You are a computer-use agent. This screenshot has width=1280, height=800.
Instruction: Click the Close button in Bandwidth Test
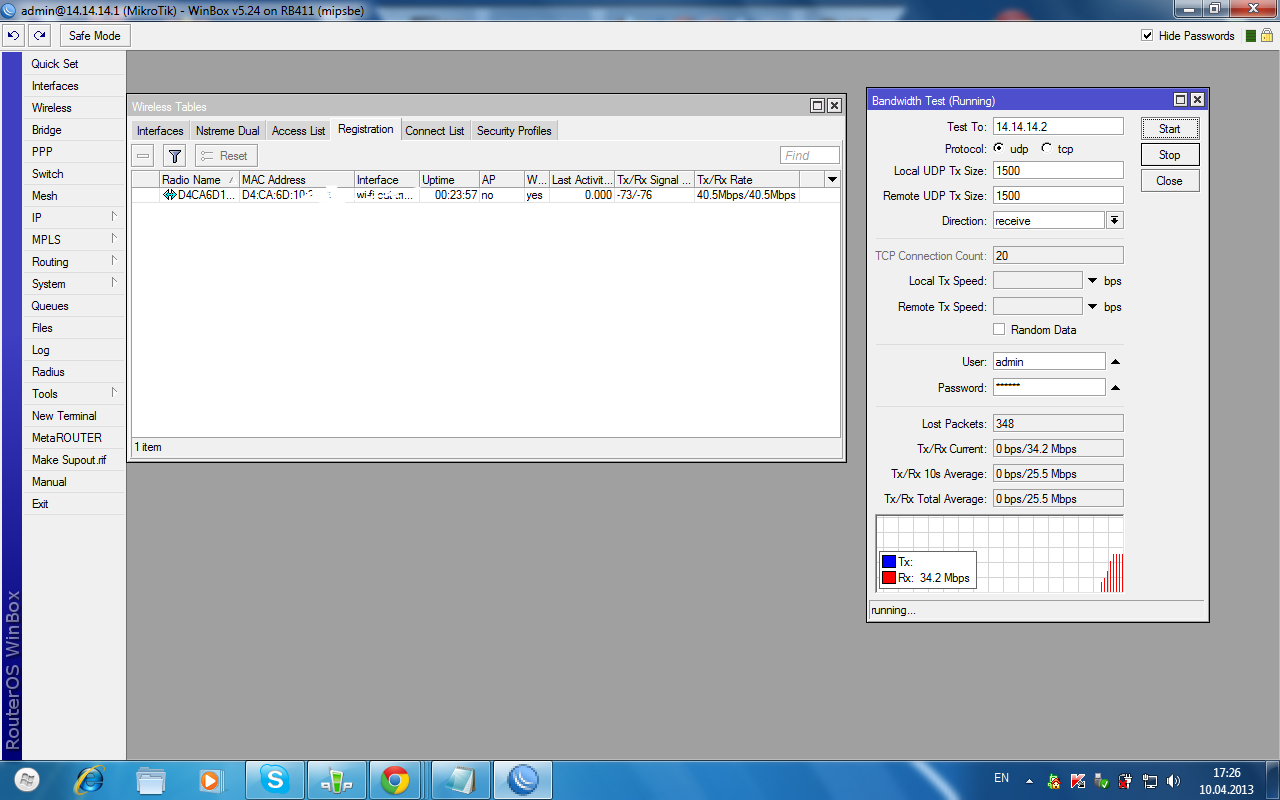[x=1170, y=181]
